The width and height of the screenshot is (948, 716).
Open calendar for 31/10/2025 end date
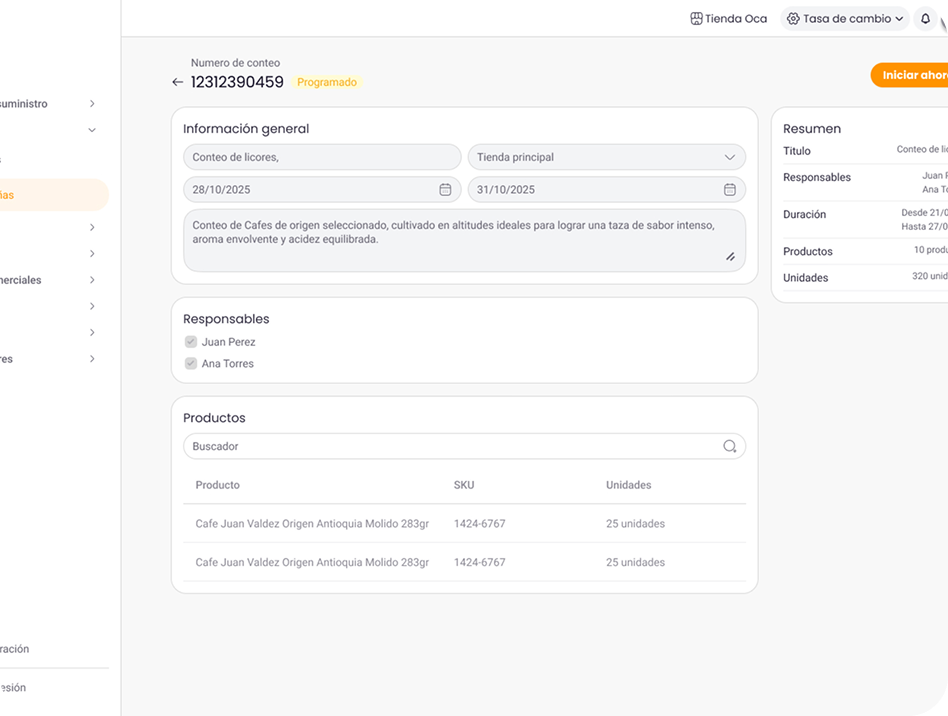(730, 190)
